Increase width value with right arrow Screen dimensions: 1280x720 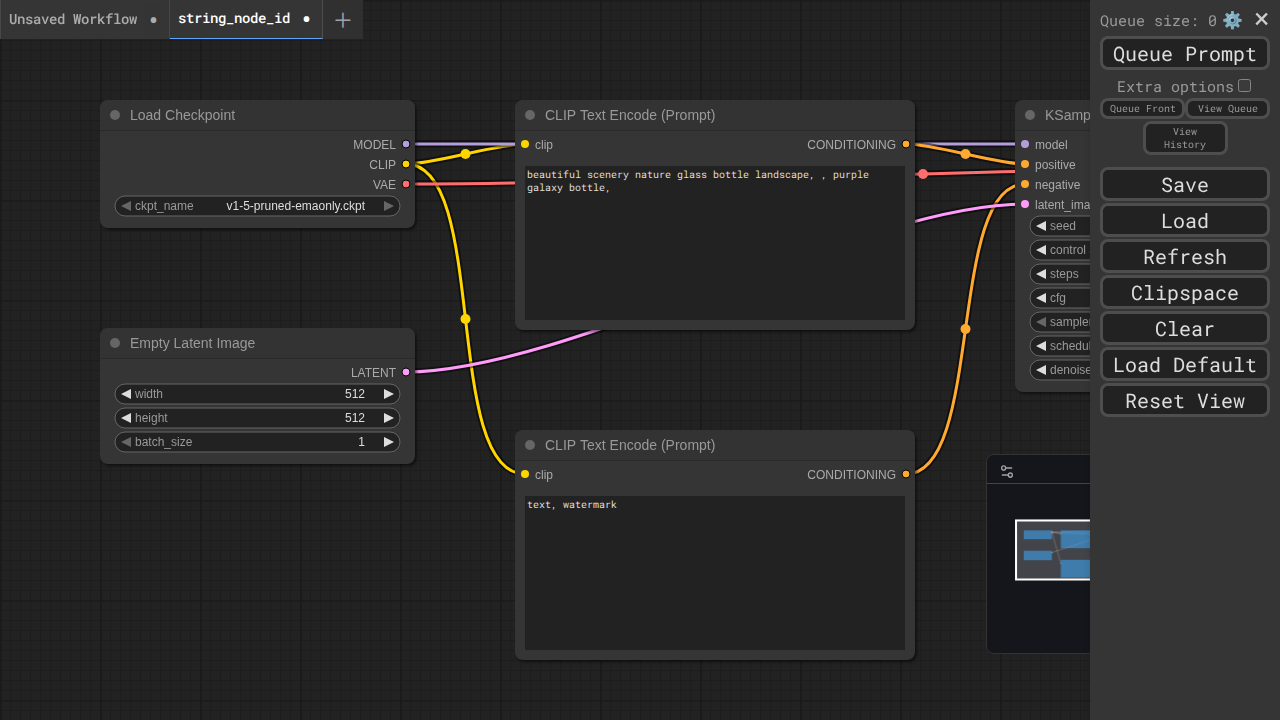coord(389,394)
